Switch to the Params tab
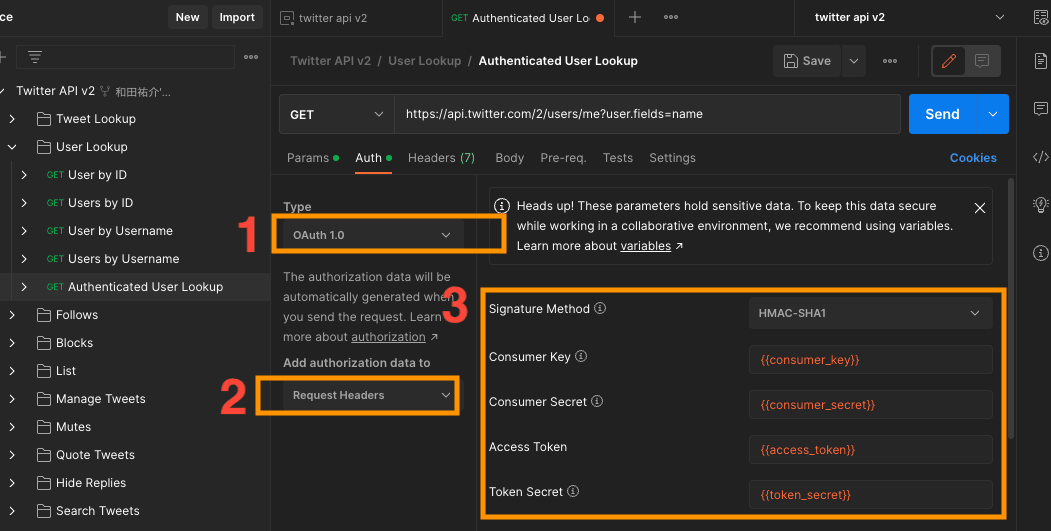The width and height of the screenshot is (1051, 531). tap(312, 158)
